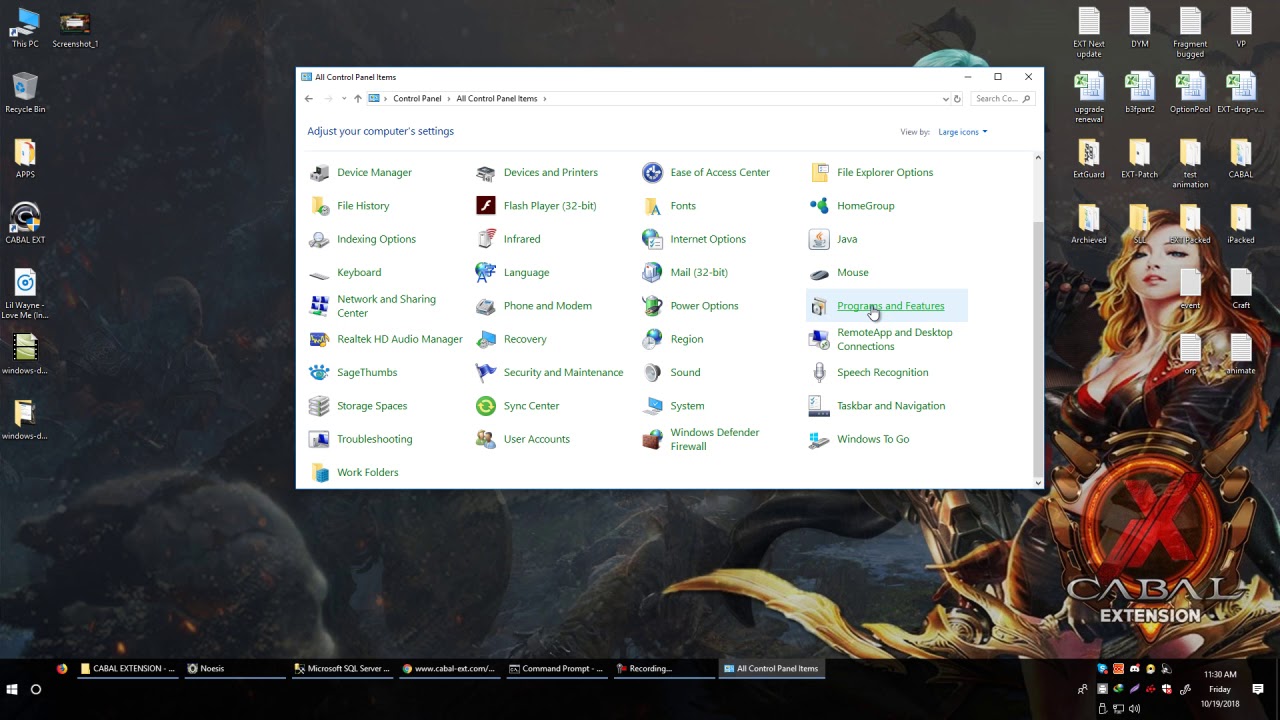Click the Fonts icon
The image size is (1280, 720).
pyautogui.click(x=653, y=206)
